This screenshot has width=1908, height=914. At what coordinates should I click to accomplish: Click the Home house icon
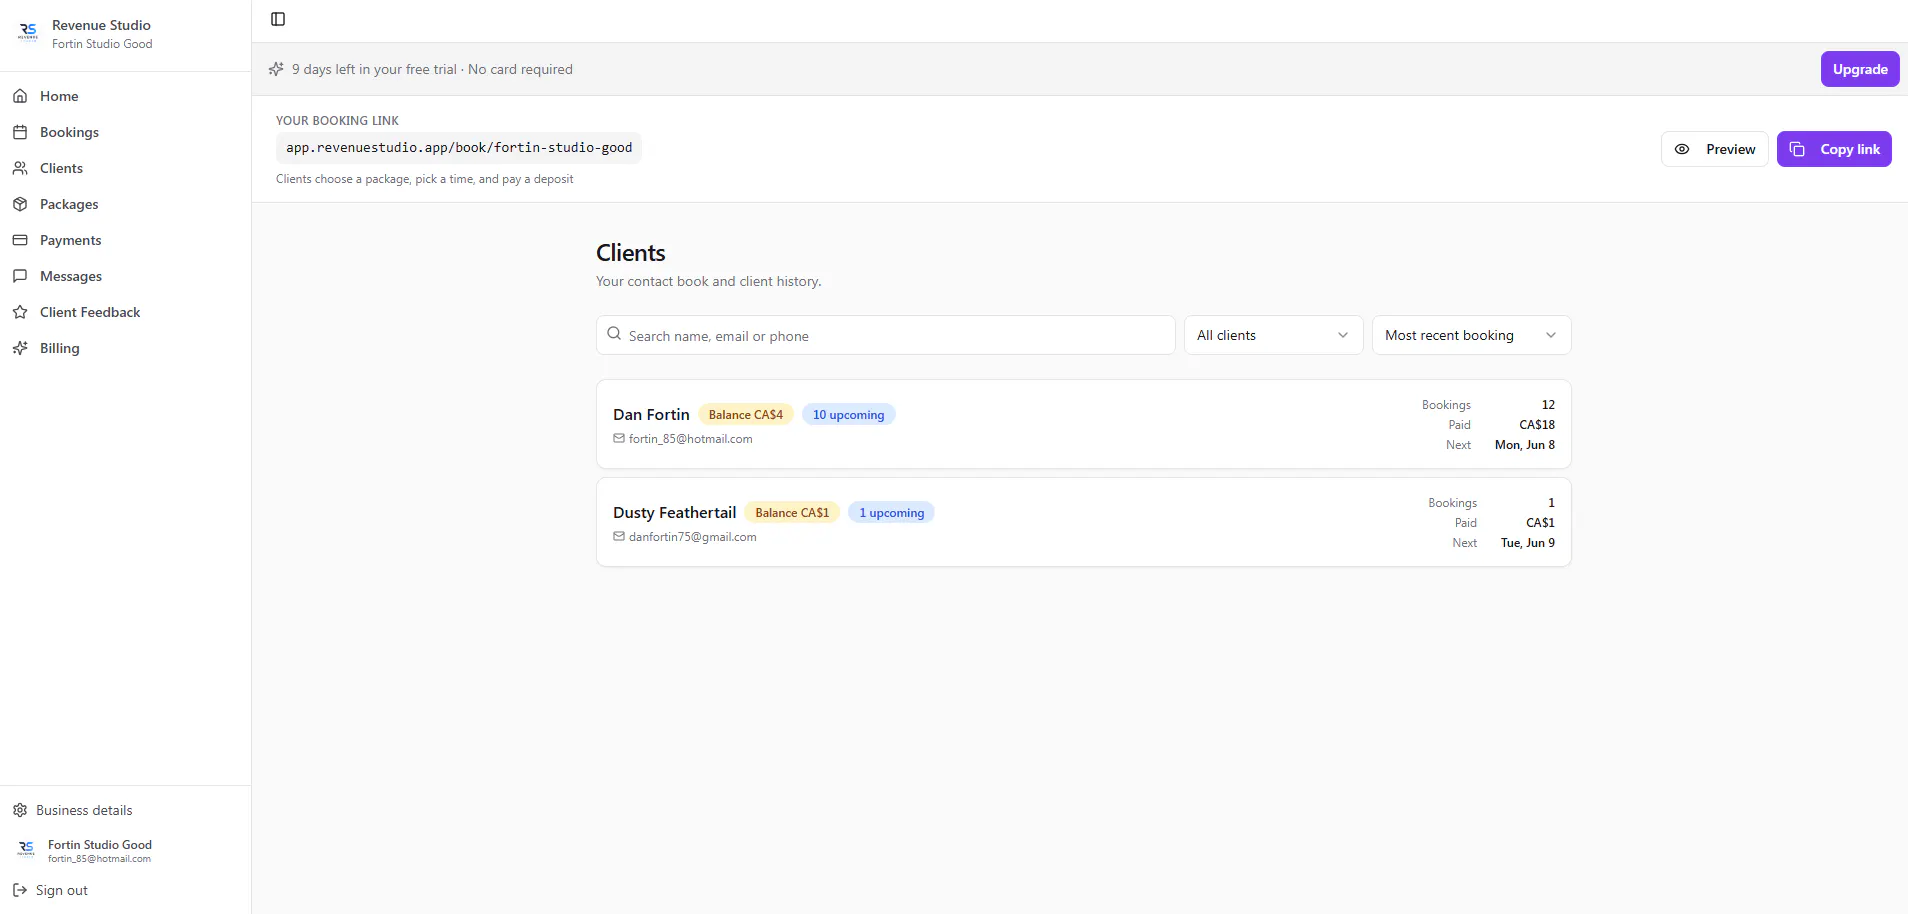coord(20,96)
